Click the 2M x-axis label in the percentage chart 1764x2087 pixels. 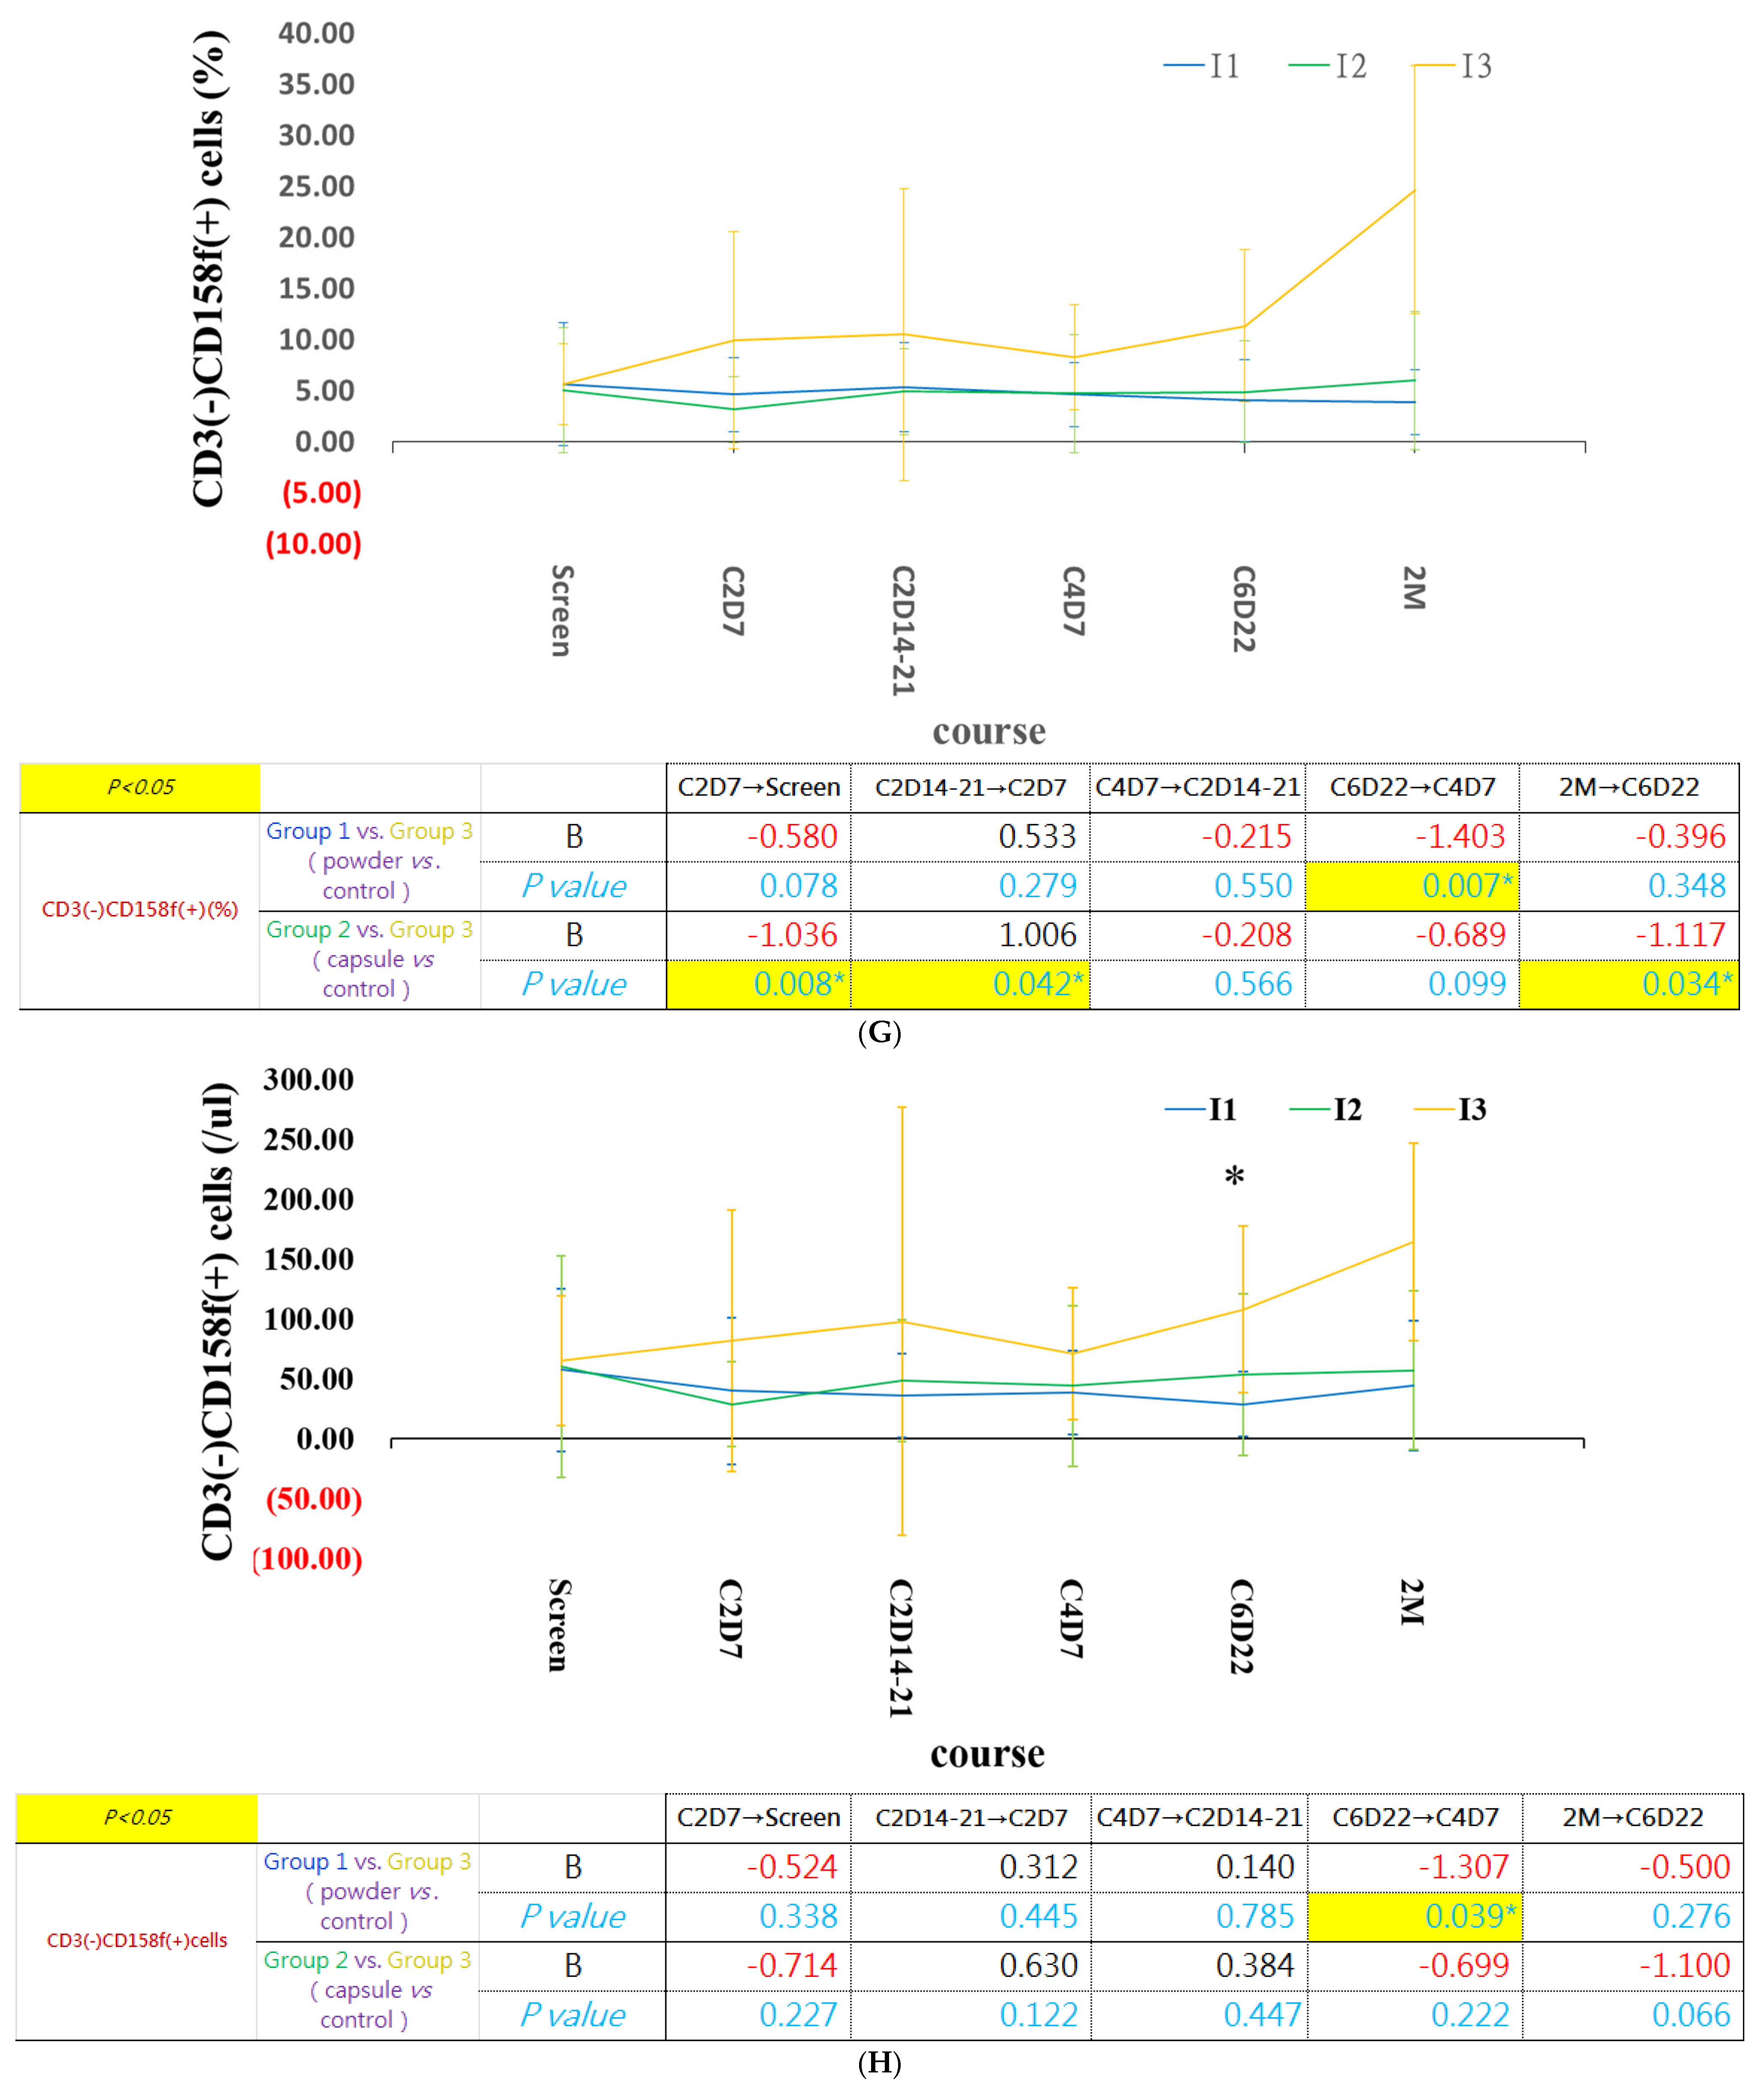(1413, 588)
